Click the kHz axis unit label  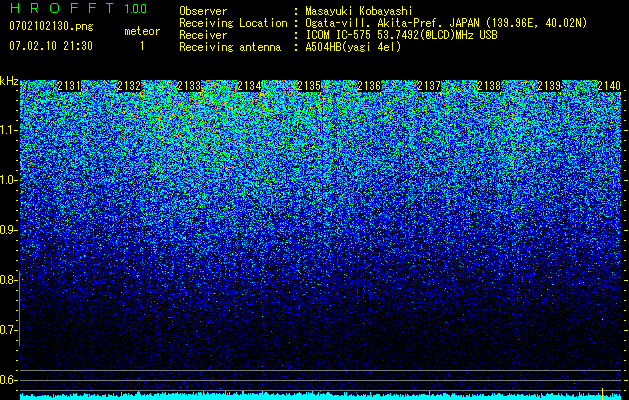coord(9,81)
